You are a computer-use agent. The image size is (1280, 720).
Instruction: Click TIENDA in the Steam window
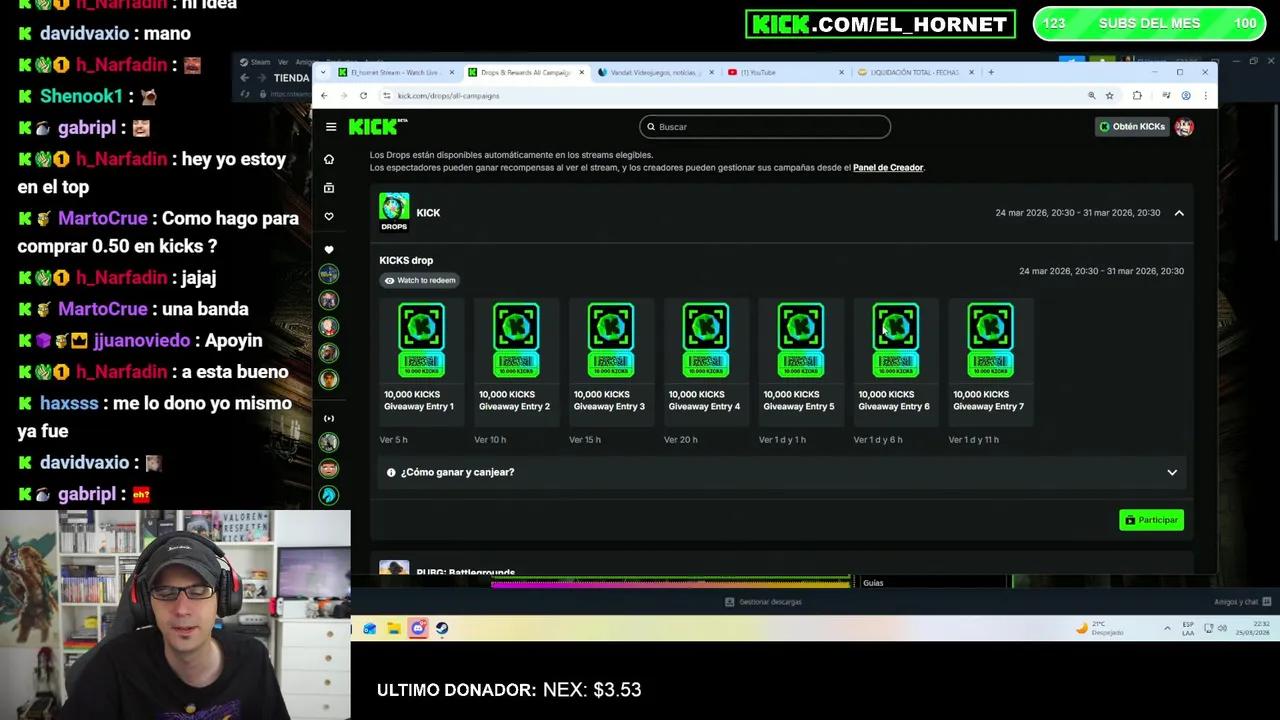click(291, 78)
